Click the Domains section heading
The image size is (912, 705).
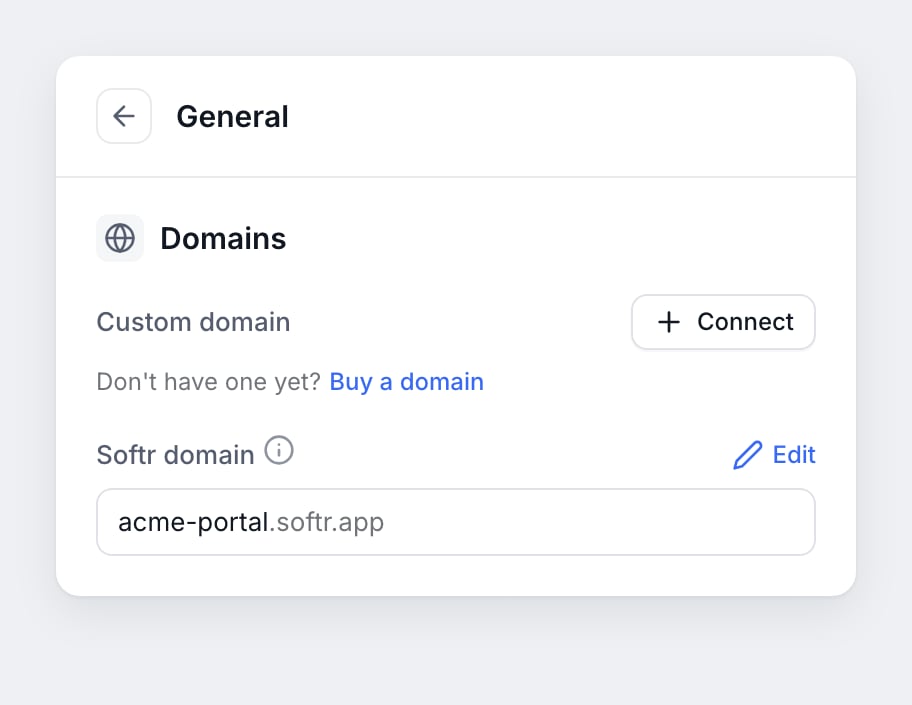tap(223, 238)
